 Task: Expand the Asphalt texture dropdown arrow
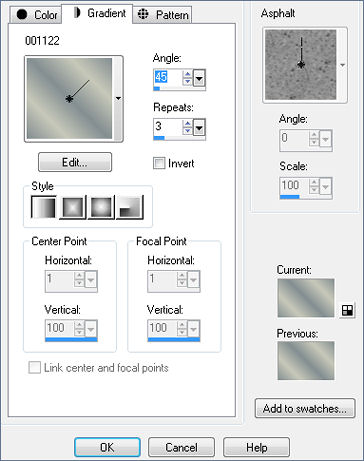pyautogui.click(x=342, y=65)
